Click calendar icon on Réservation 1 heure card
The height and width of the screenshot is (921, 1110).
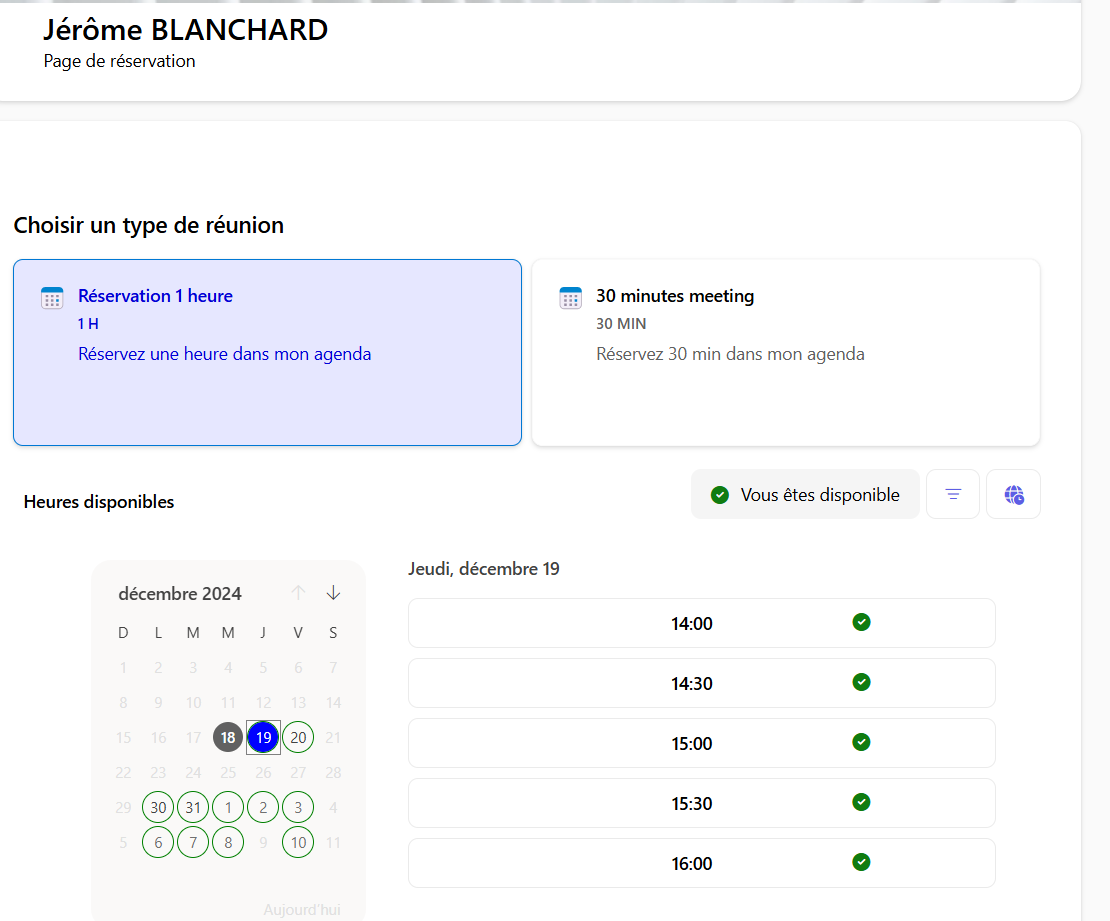[52, 298]
